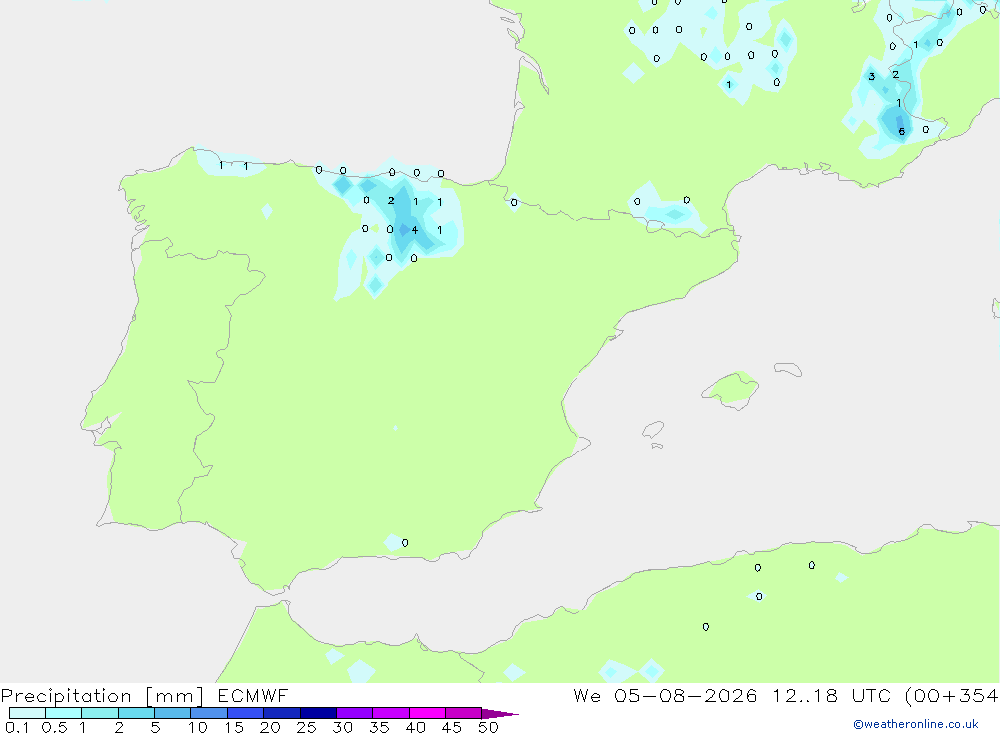Pick the 10–15 mm legend color swatch
The height and width of the screenshot is (733, 1000).
pyautogui.click(x=209, y=713)
